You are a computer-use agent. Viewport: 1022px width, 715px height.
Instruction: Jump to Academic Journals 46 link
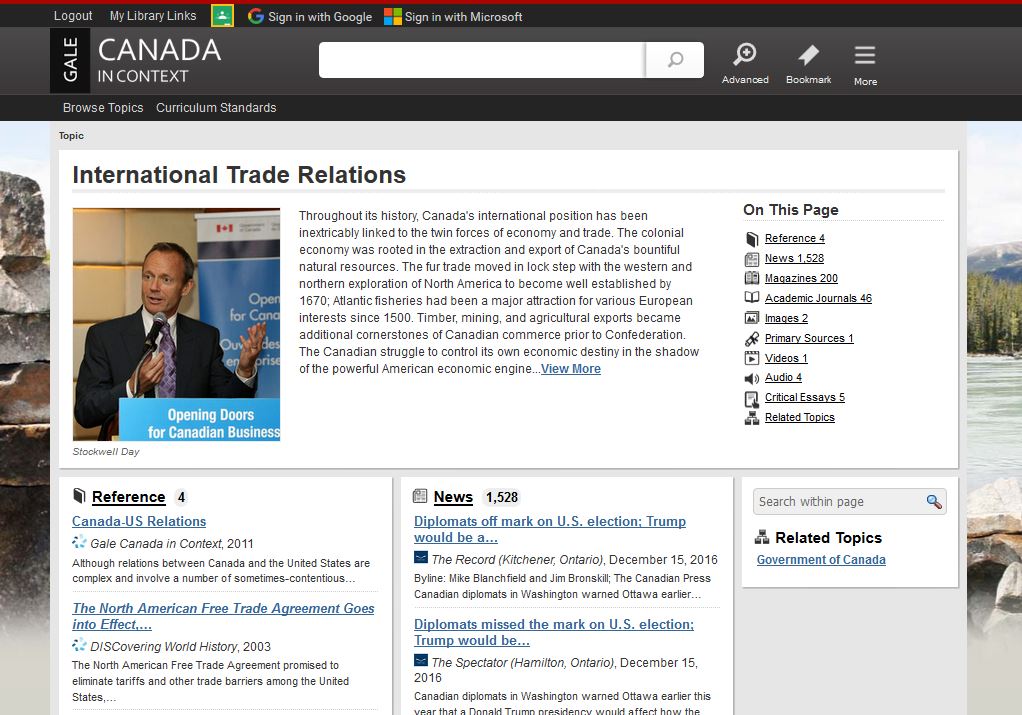coord(818,298)
